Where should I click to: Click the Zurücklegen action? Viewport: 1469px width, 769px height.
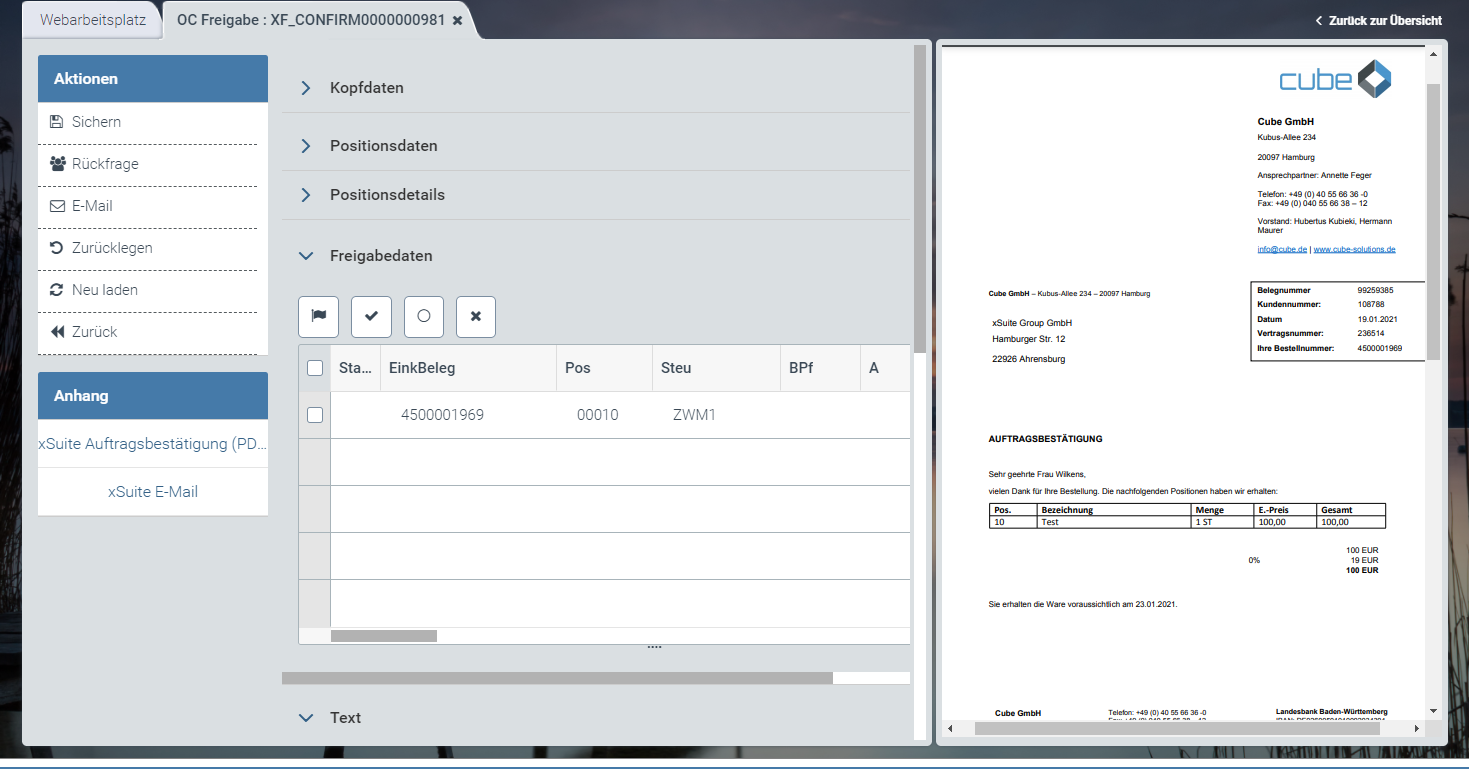(x=112, y=248)
